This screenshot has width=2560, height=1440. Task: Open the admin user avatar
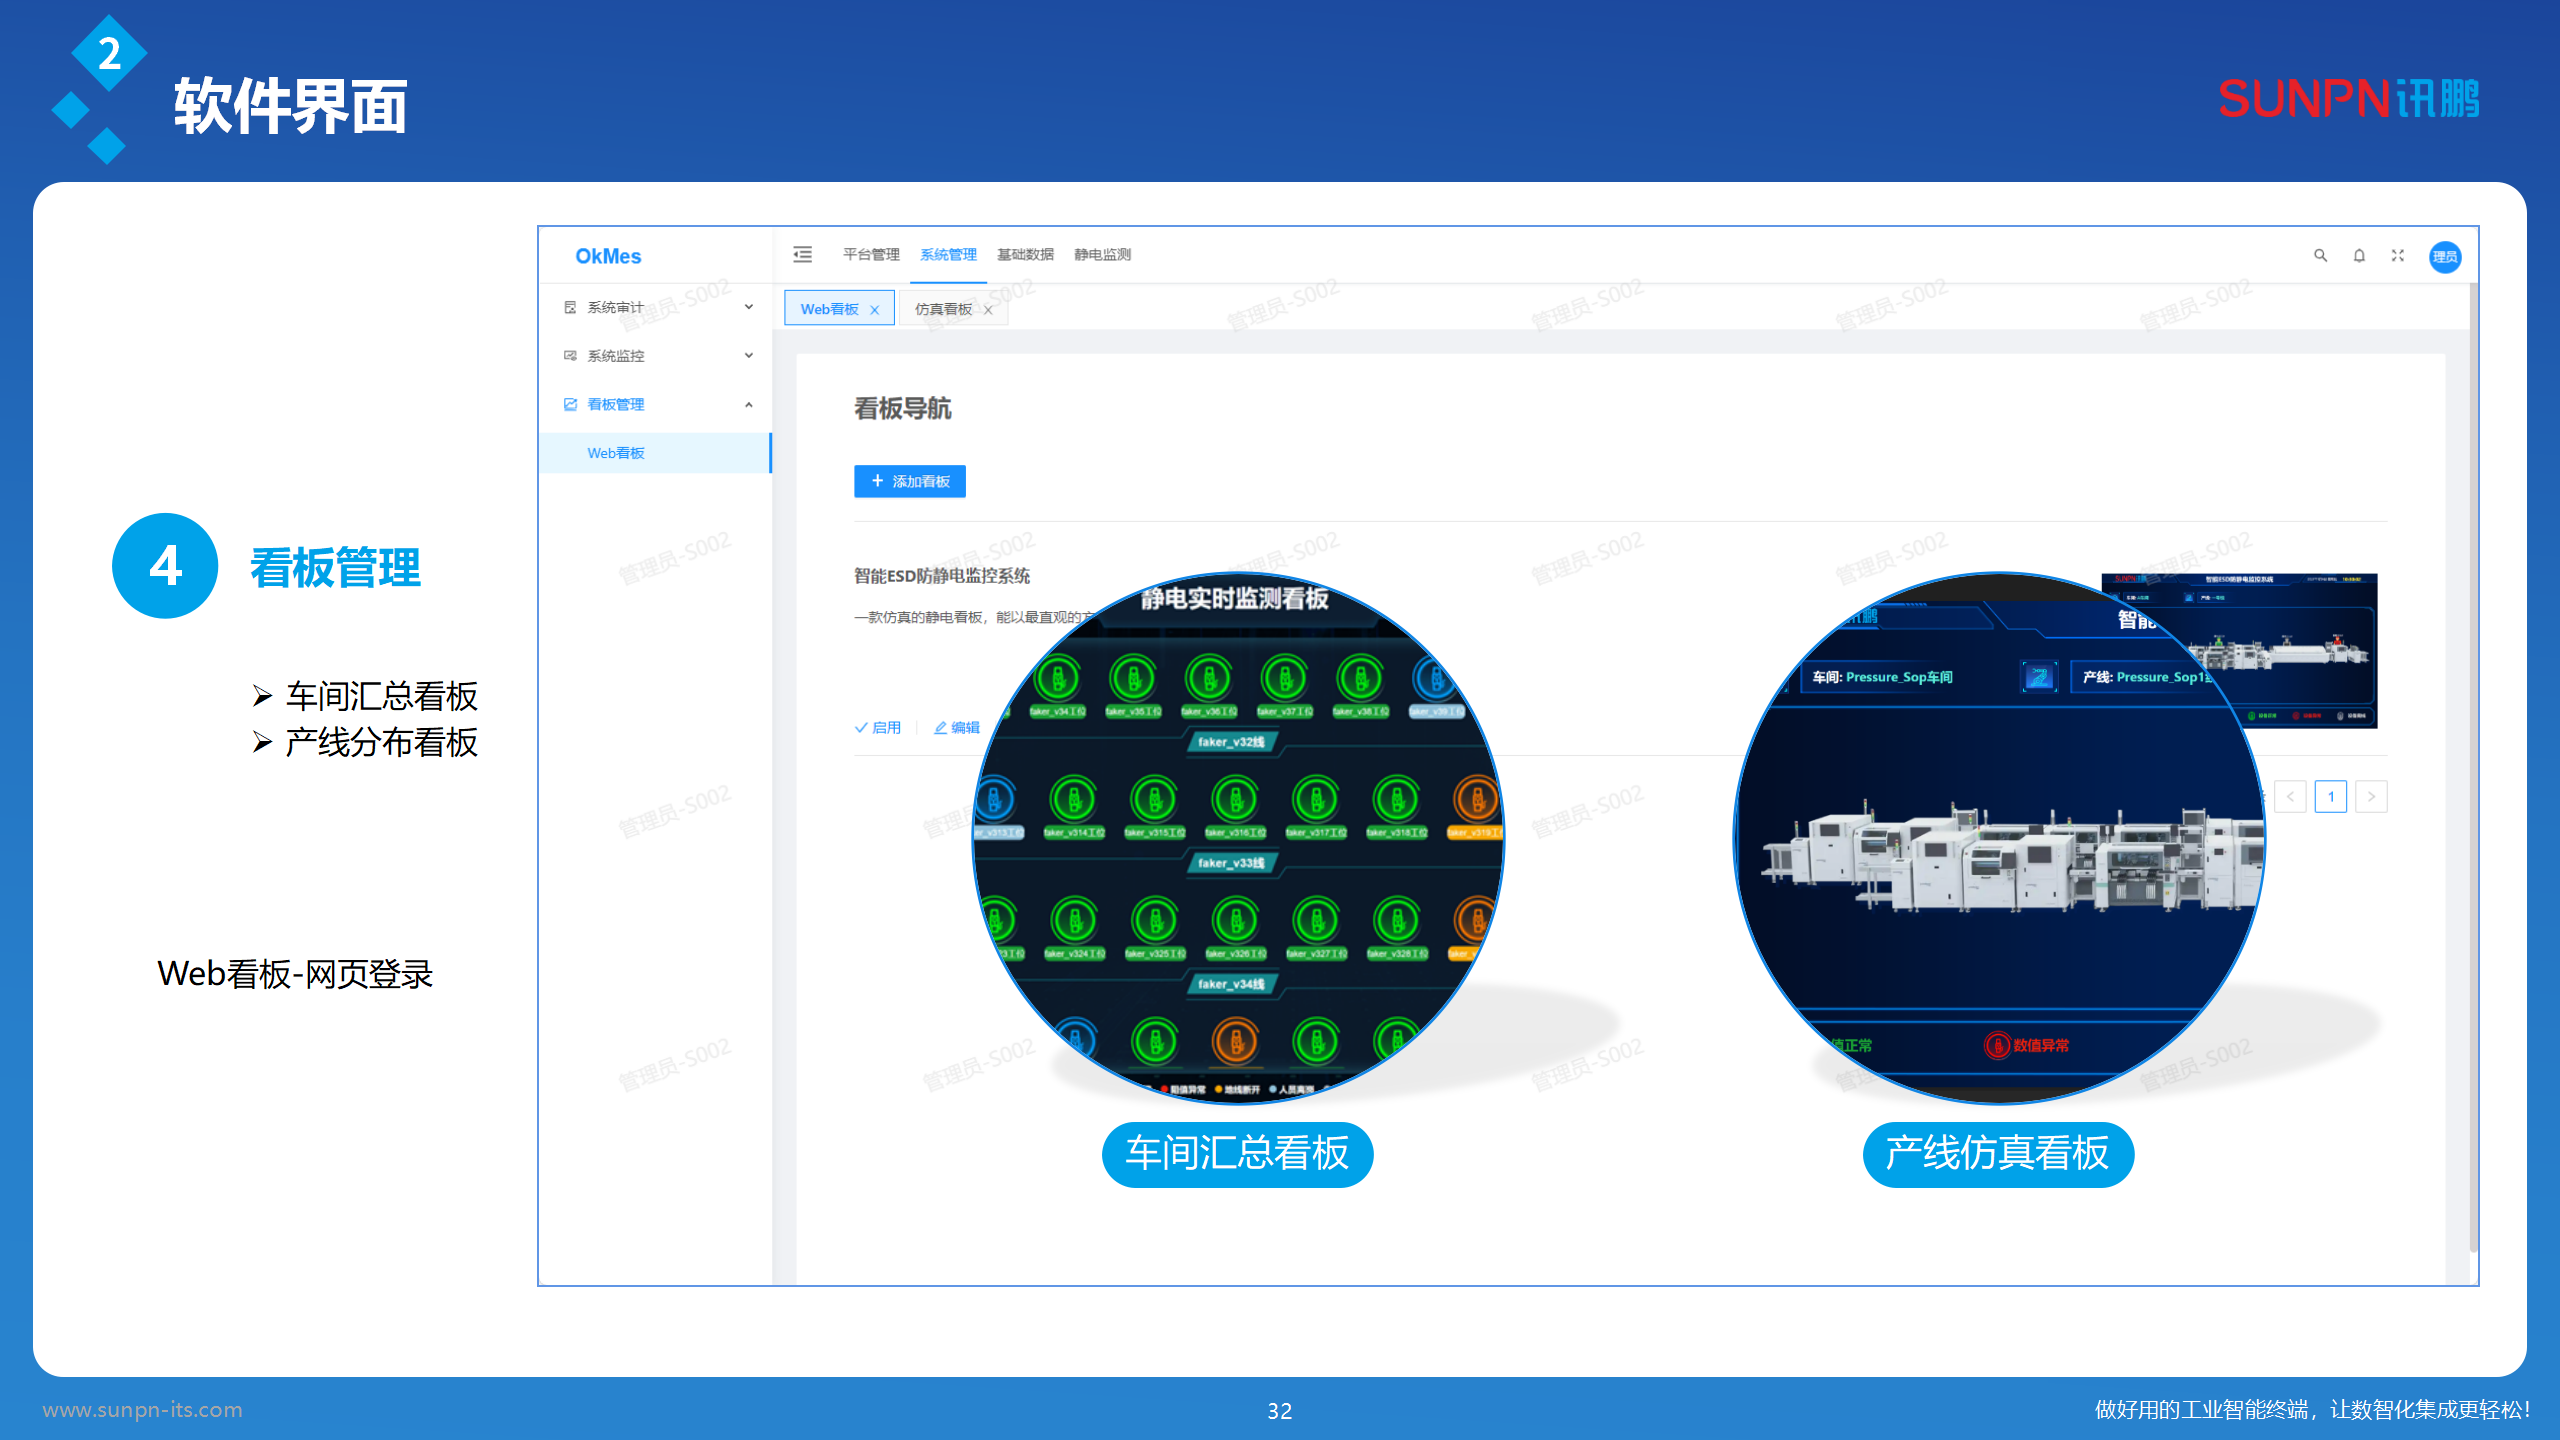point(2445,257)
